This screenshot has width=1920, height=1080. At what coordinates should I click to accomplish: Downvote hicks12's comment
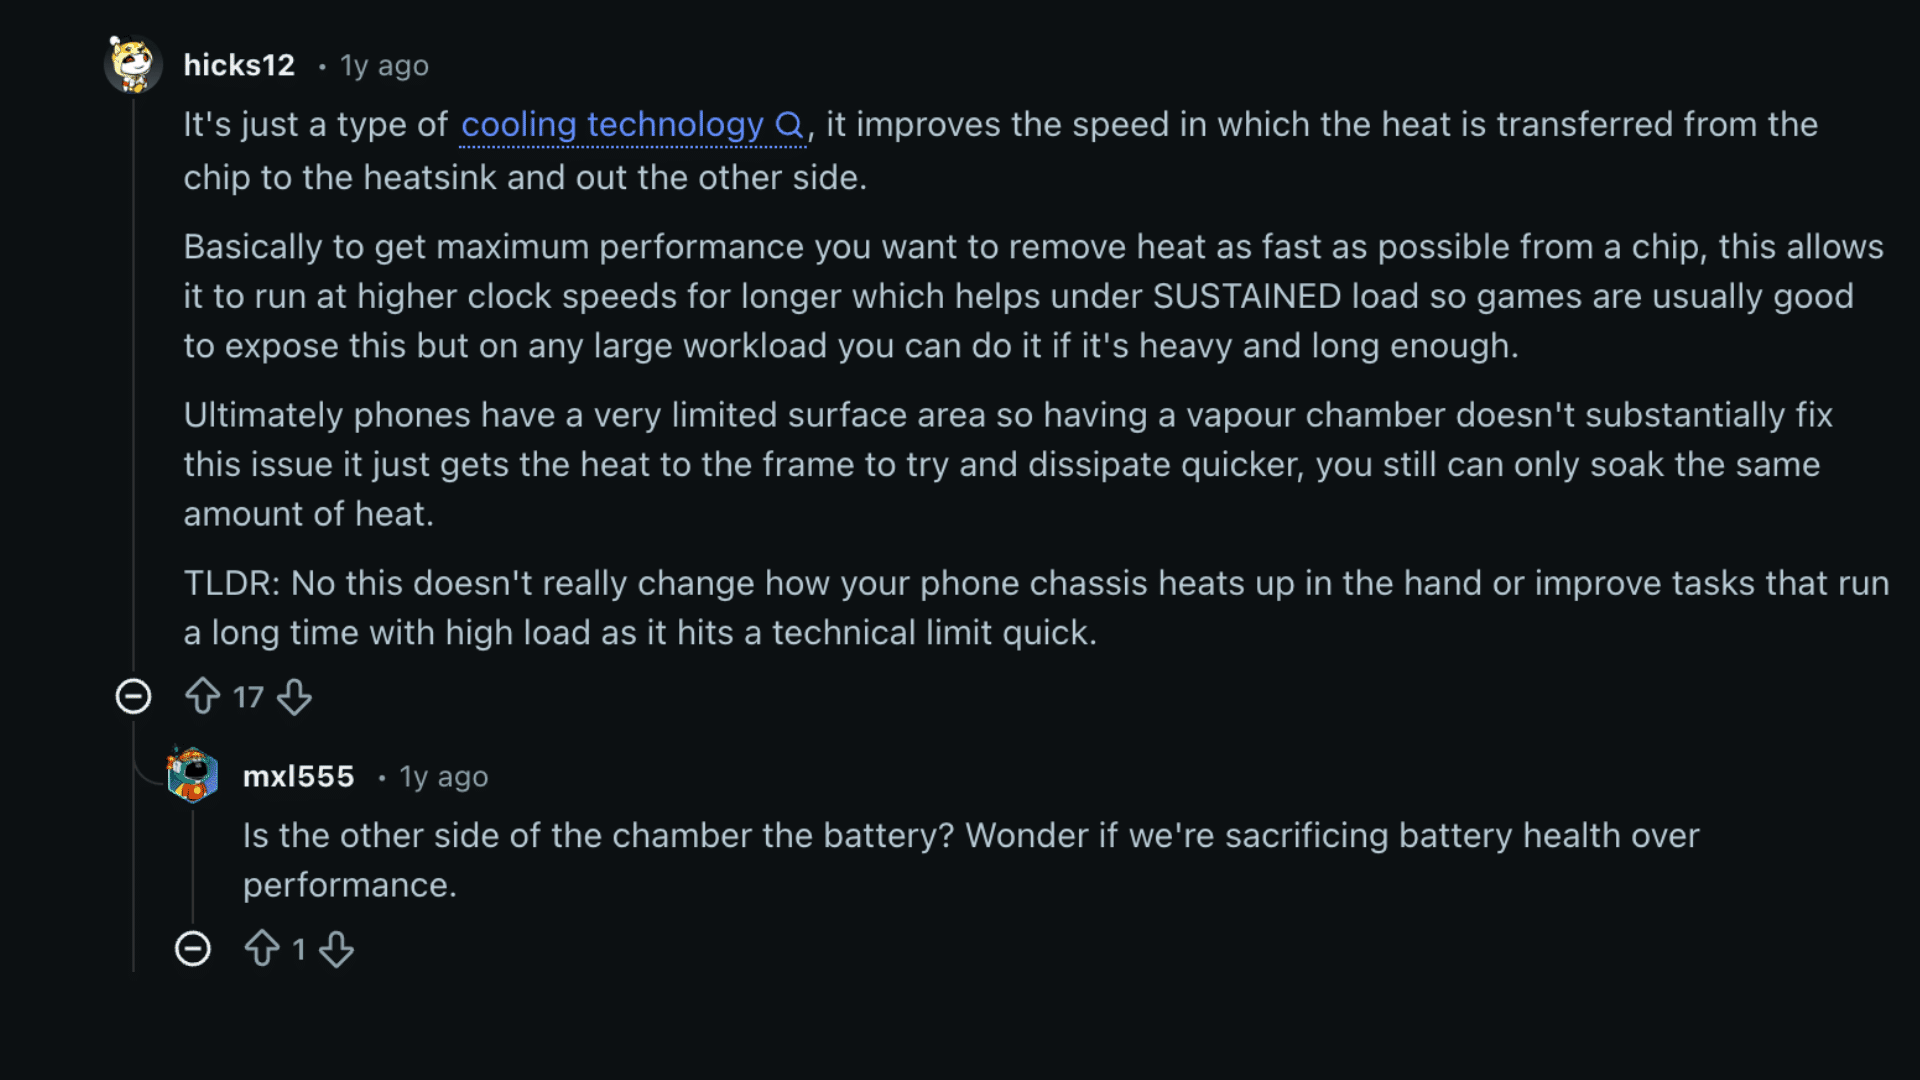(x=295, y=697)
